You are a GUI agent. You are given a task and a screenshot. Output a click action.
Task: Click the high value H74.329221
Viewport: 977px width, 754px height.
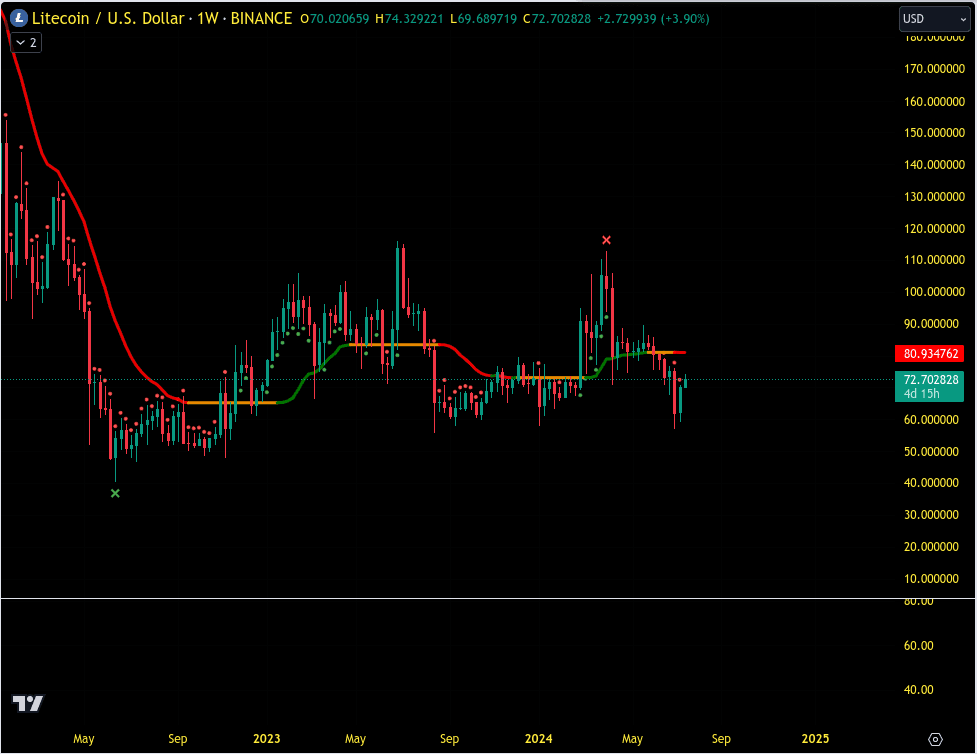(409, 19)
